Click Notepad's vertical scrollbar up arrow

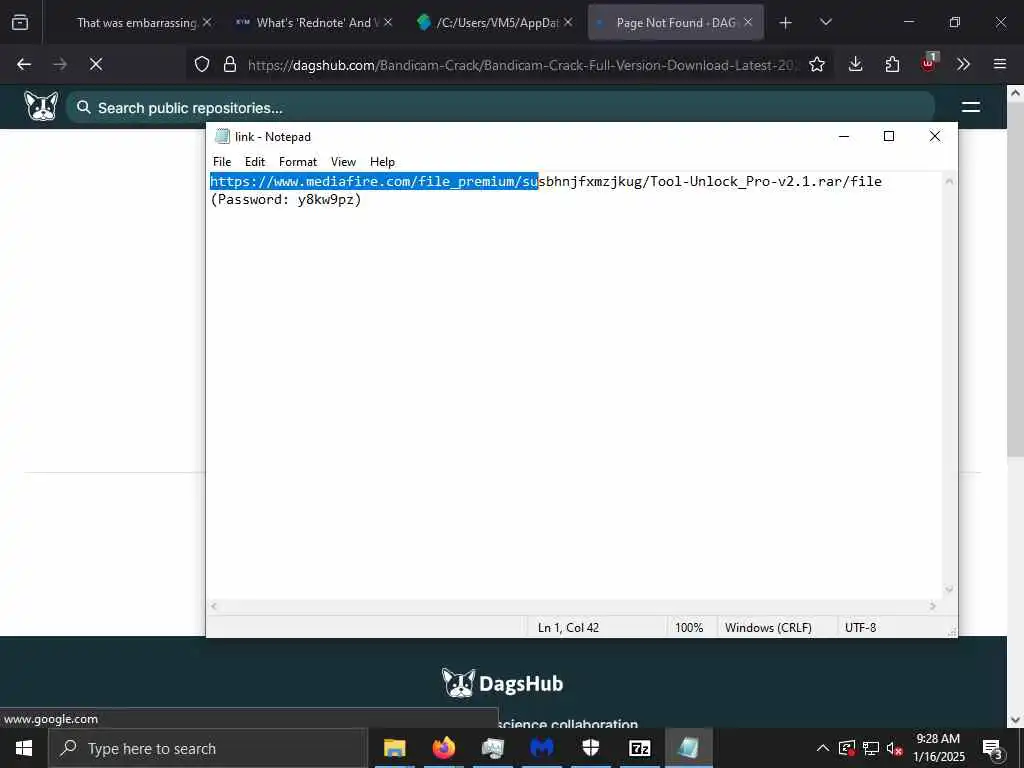click(x=950, y=181)
